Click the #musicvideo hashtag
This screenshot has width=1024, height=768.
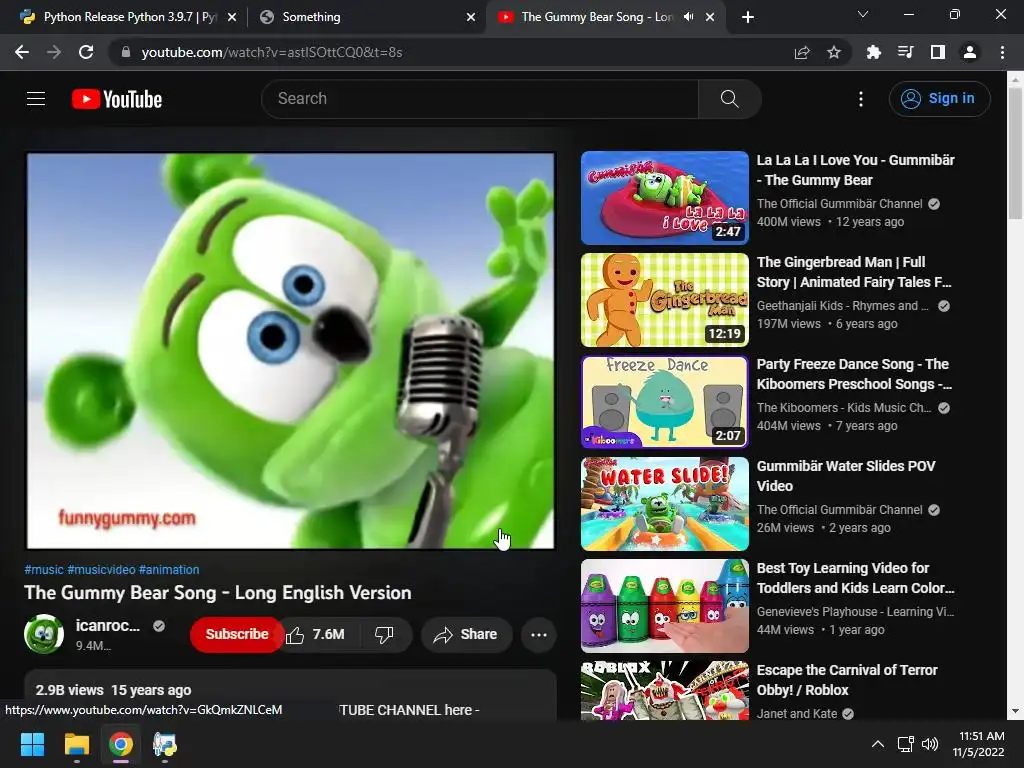pyautogui.click(x=101, y=569)
